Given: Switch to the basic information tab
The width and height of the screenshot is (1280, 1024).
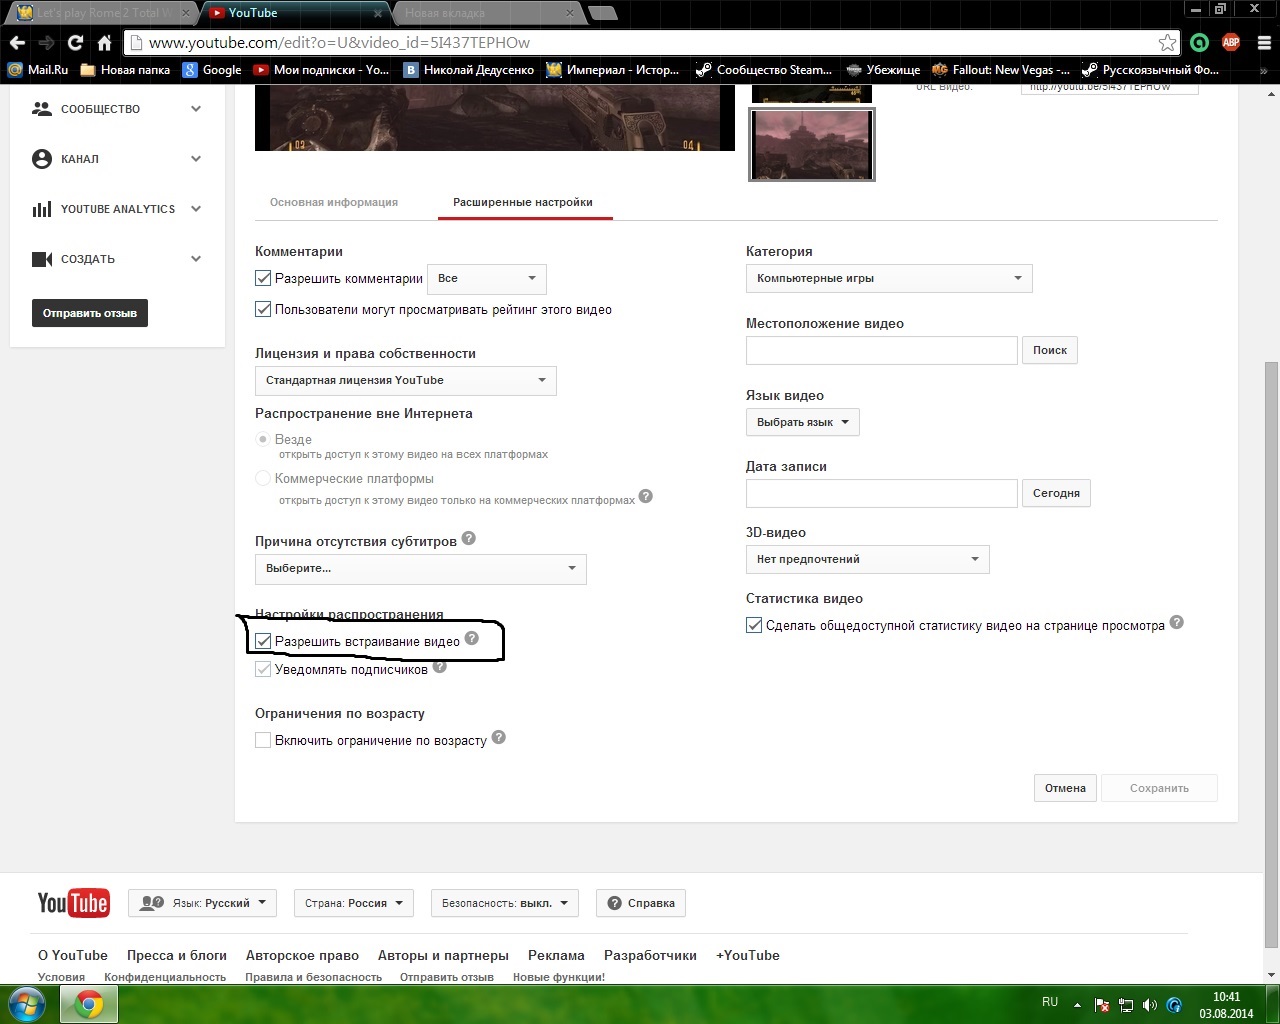Looking at the screenshot, I should (334, 202).
